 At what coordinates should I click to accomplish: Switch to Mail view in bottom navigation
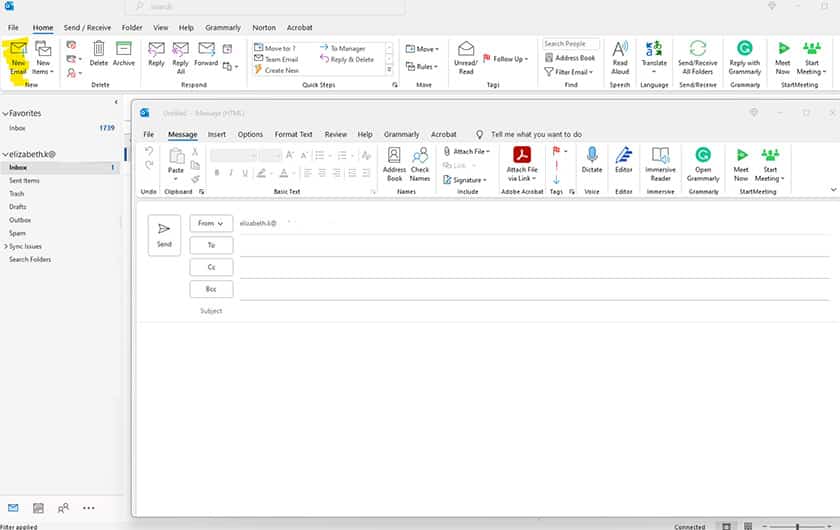tap(13, 507)
